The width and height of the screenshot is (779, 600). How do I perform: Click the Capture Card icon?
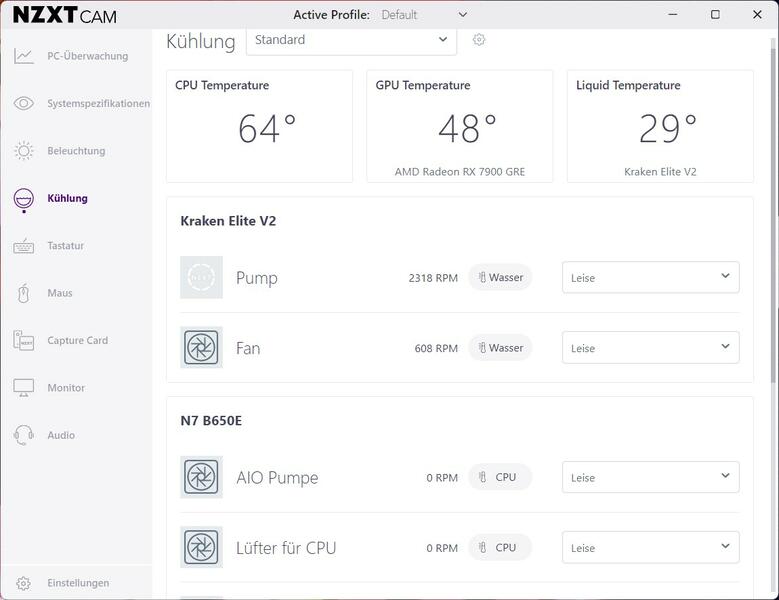[23, 341]
